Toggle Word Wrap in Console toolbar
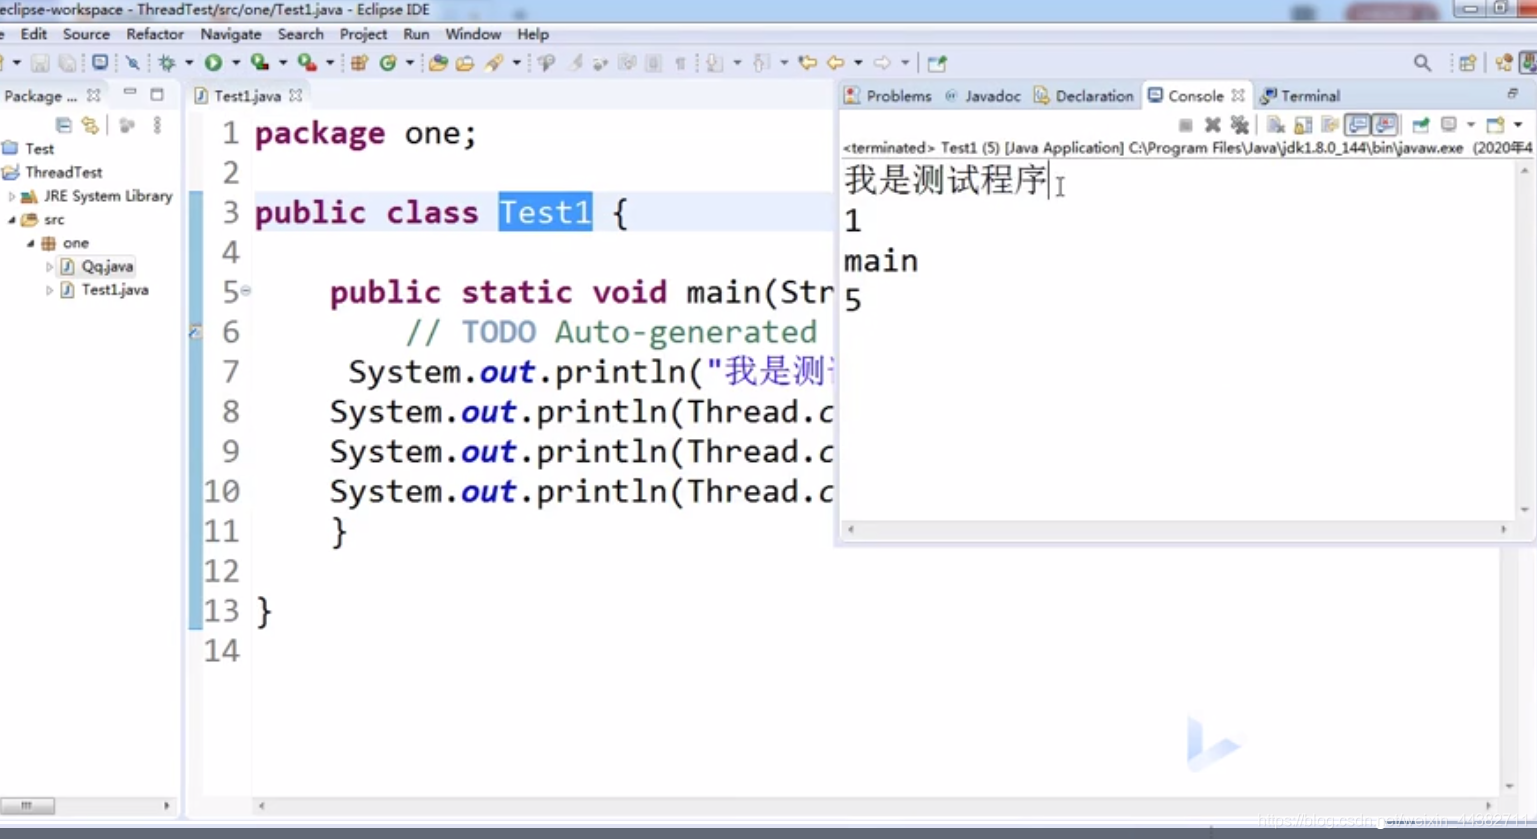1537x839 pixels. 1330,125
